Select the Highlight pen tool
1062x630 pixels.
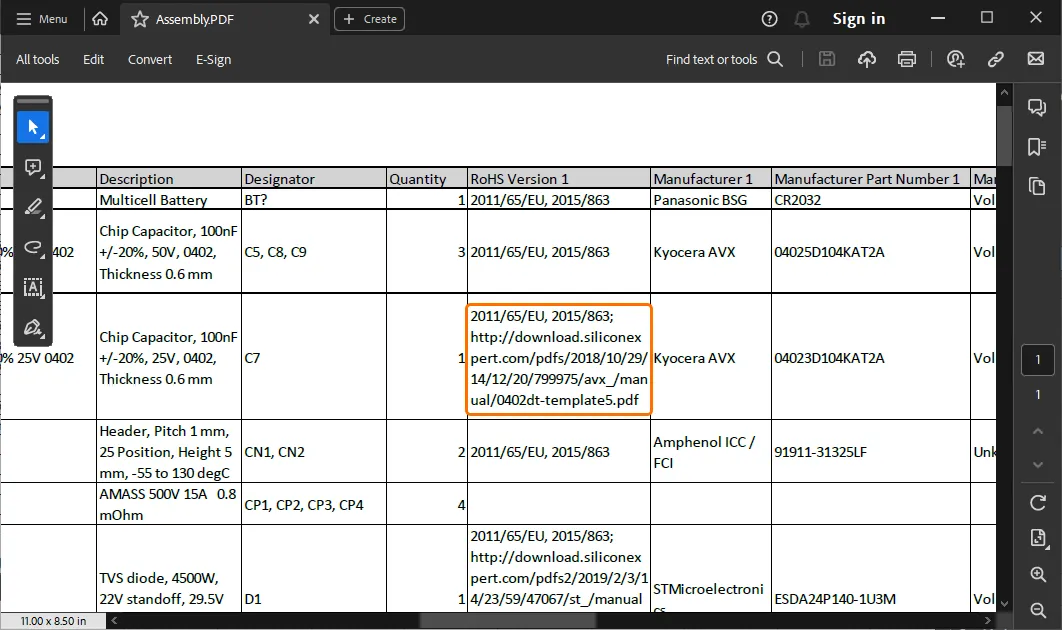(33, 207)
